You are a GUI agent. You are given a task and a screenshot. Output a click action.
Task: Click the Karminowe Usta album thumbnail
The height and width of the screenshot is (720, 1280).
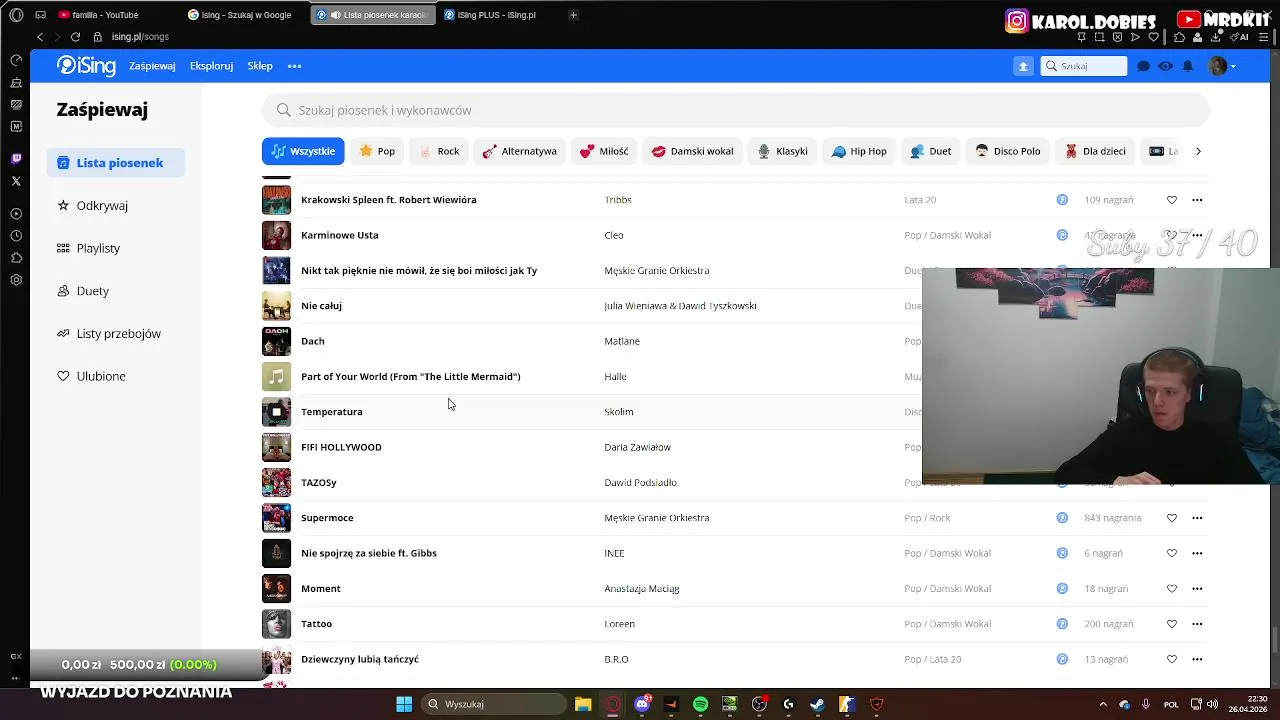click(x=276, y=235)
